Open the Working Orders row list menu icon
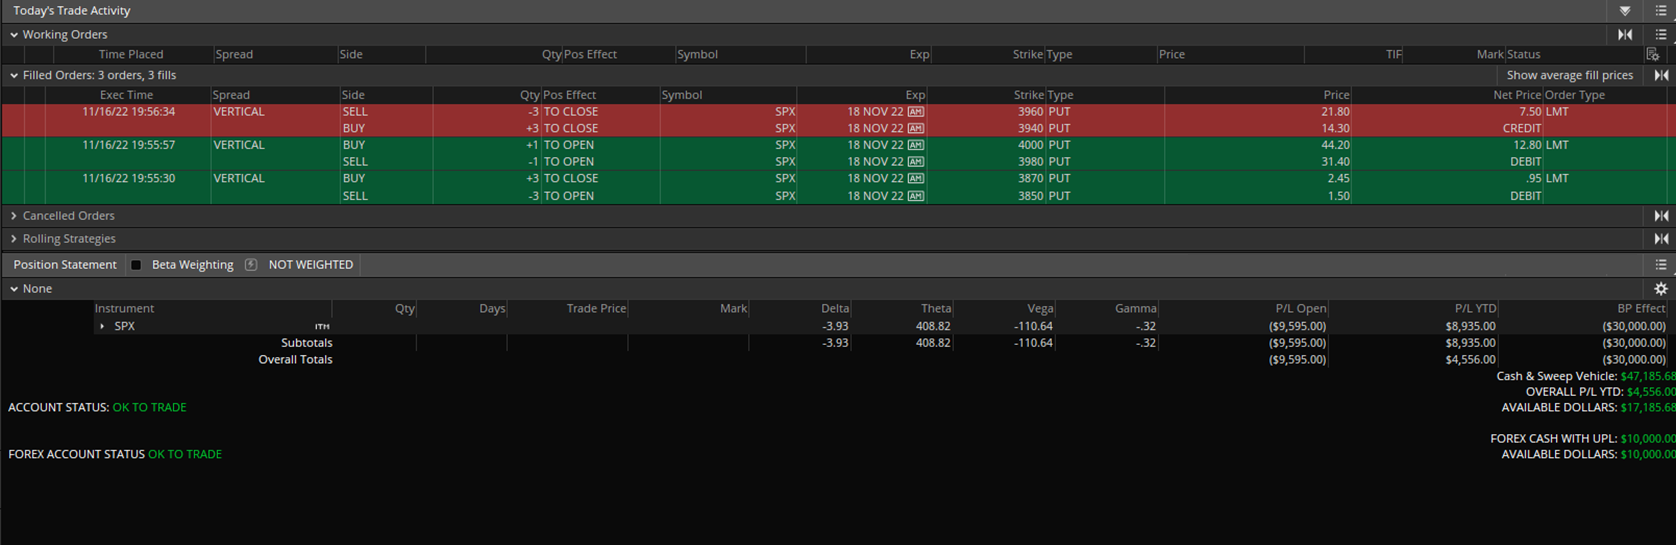Viewport: 1676px width, 545px height. click(1661, 34)
